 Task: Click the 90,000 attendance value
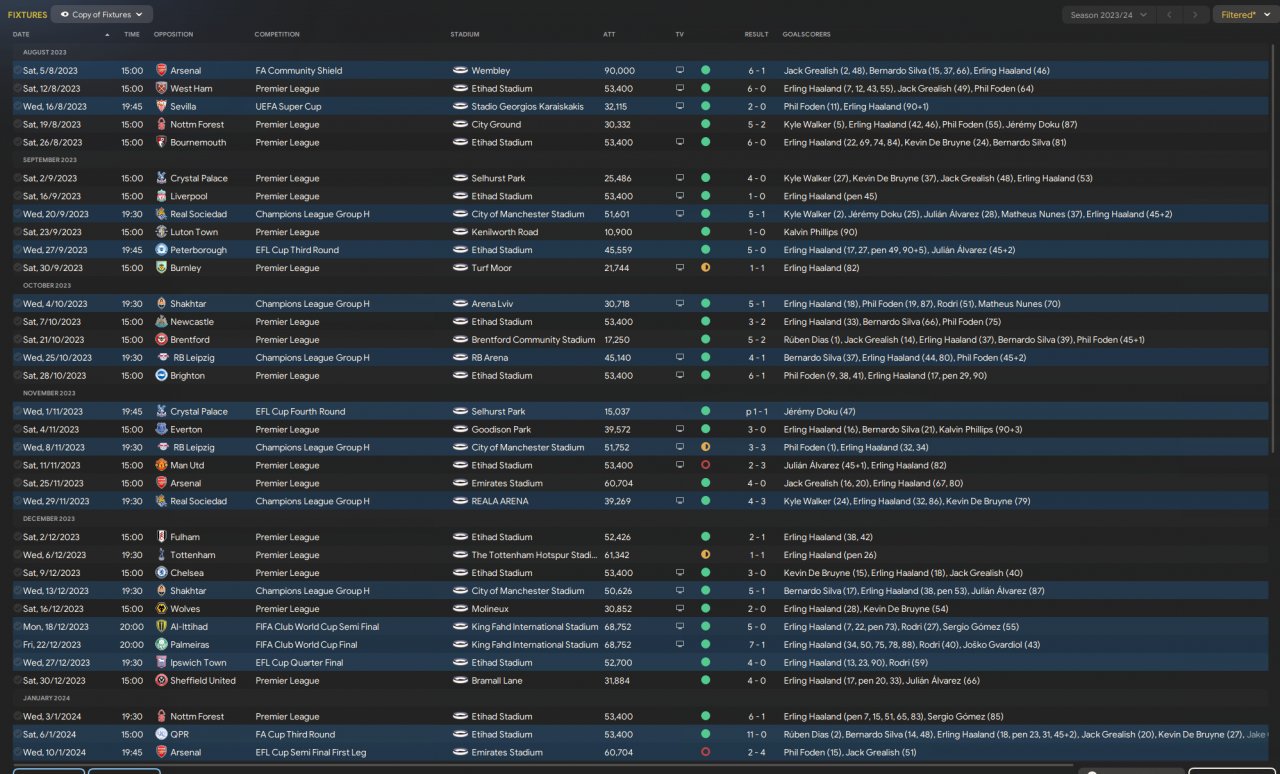pyautogui.click(x=619, y=71)
